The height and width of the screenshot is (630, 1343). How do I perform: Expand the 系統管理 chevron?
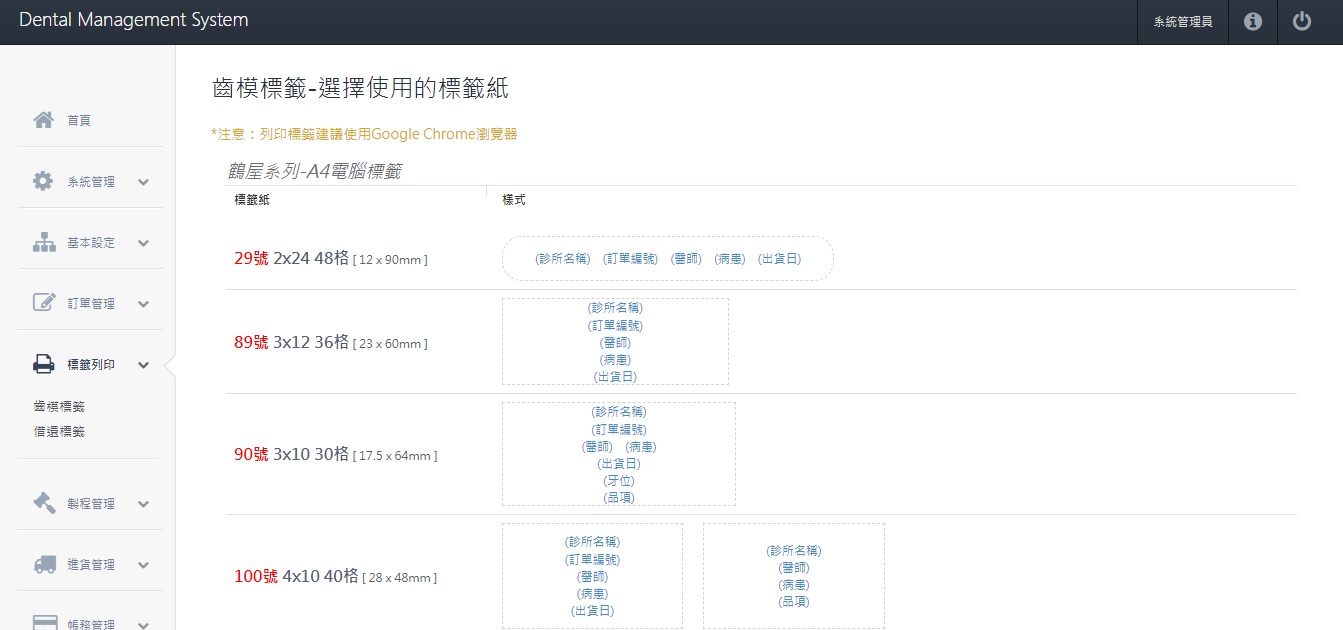(143, 182)
